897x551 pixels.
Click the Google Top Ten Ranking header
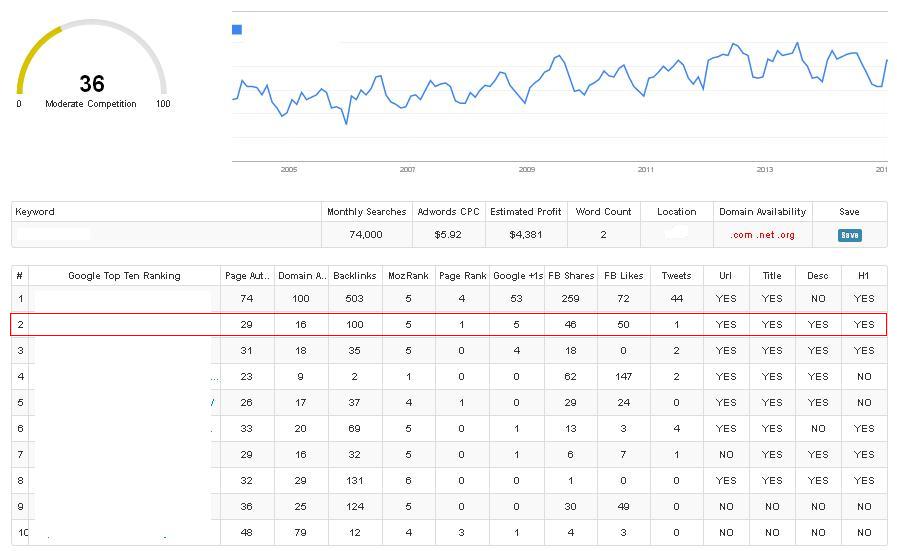pos(124,276)
